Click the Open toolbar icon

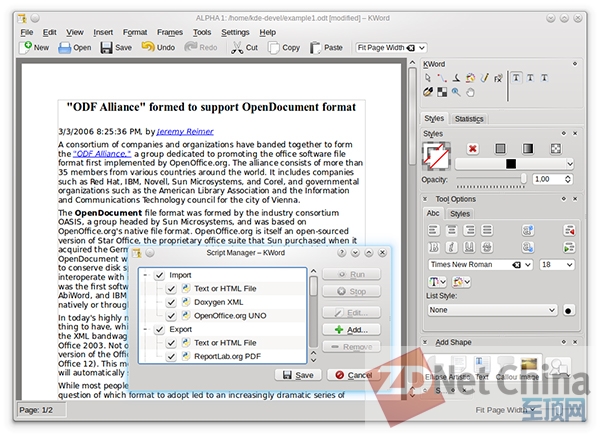point(65,48)
